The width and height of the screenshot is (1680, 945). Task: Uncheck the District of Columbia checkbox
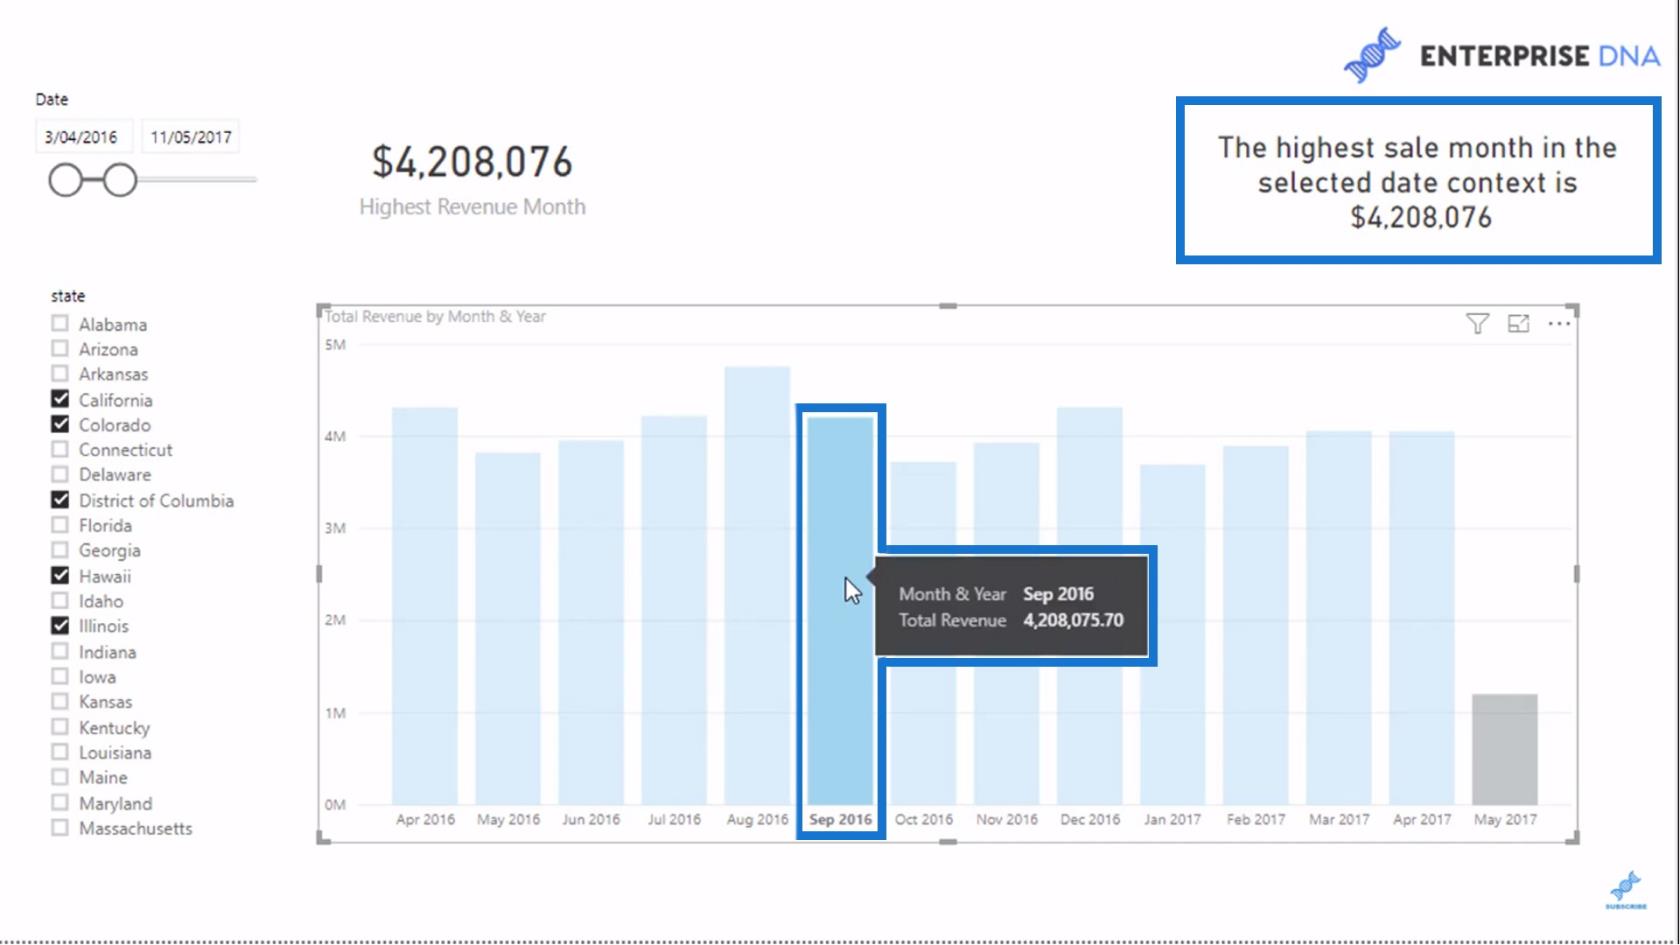point(60,499)
